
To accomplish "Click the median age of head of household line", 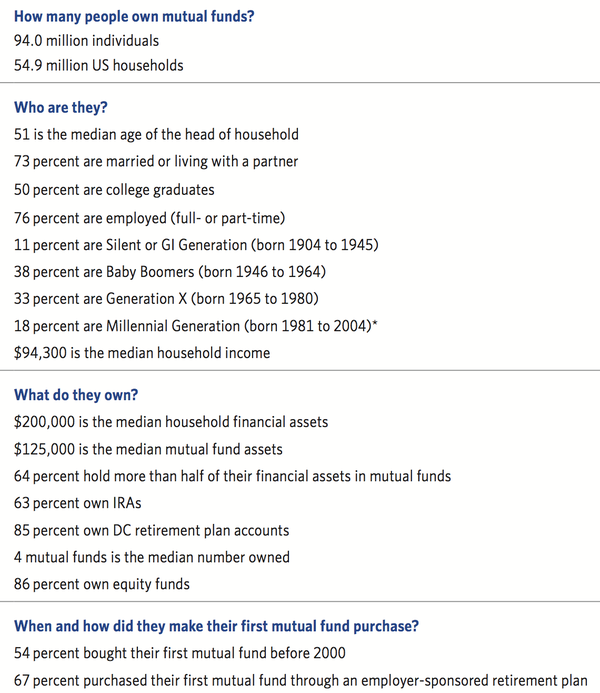I will coord(156,134).
